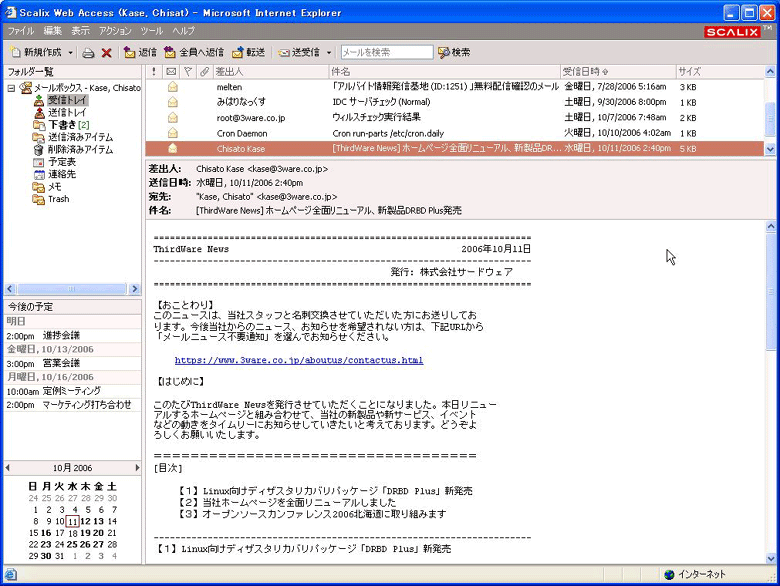This screenshot has height=586, width=780.
Task: Delete message using red X icon
Action: 106,53
